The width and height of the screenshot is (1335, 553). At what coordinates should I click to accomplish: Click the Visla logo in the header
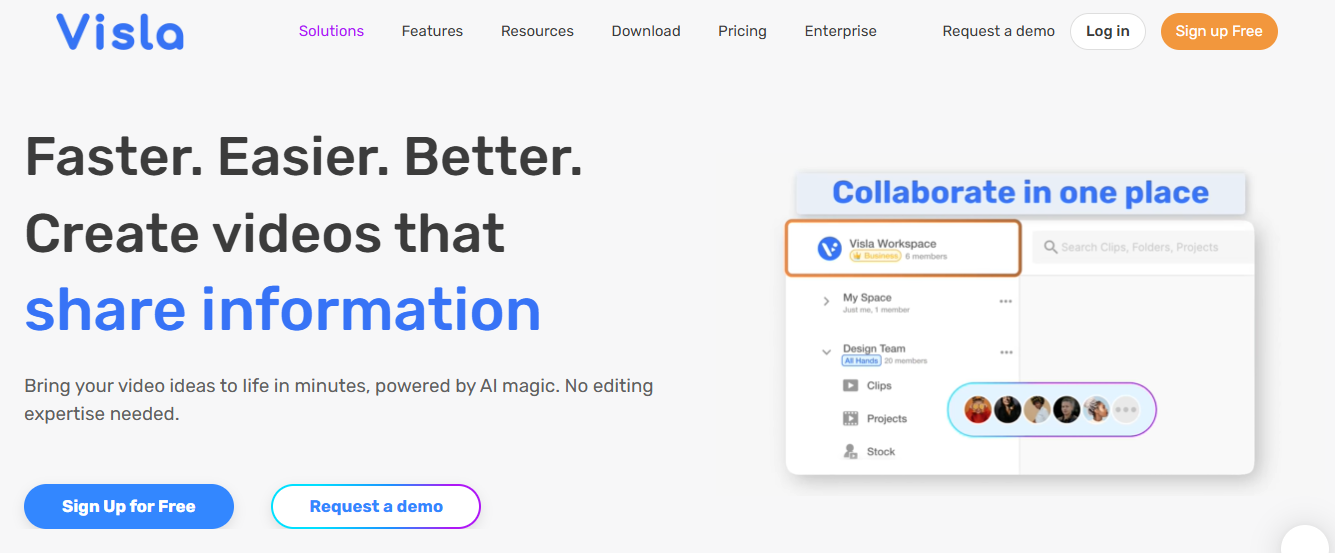click(120, 31)
